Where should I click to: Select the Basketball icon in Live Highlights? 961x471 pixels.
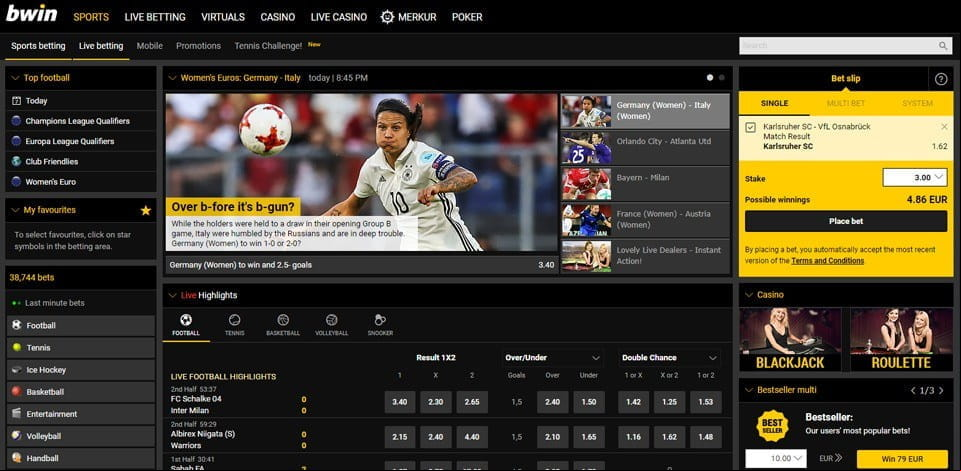[283, 320]
